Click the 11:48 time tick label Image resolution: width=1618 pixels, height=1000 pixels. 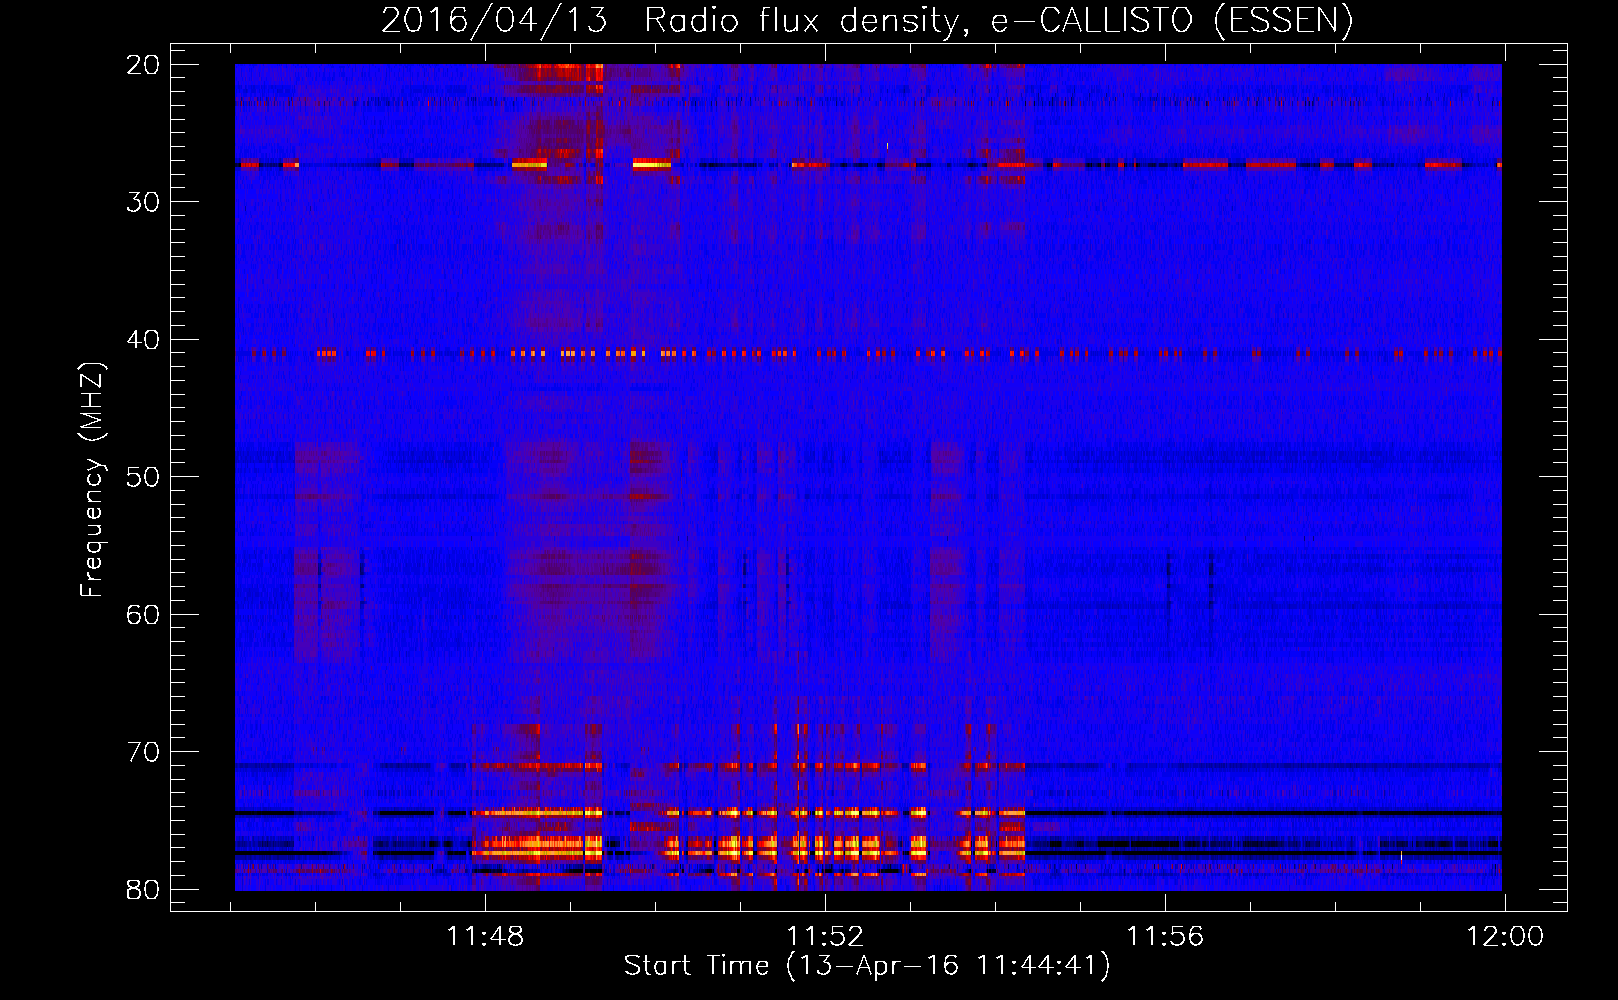click(485, 937)
